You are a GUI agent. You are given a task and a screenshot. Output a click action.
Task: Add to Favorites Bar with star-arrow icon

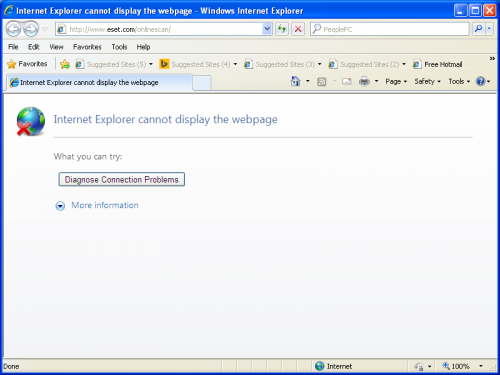coord(65,64)
